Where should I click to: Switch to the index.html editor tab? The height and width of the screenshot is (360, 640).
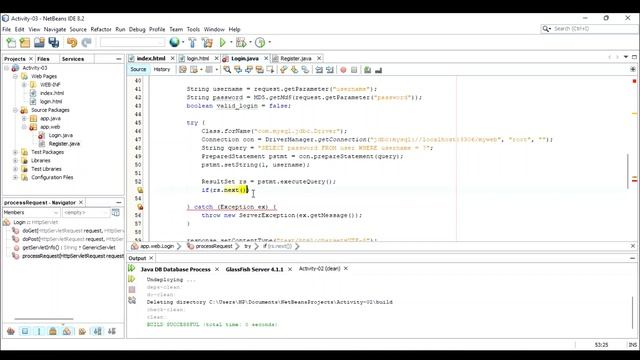tap(151, 58)
